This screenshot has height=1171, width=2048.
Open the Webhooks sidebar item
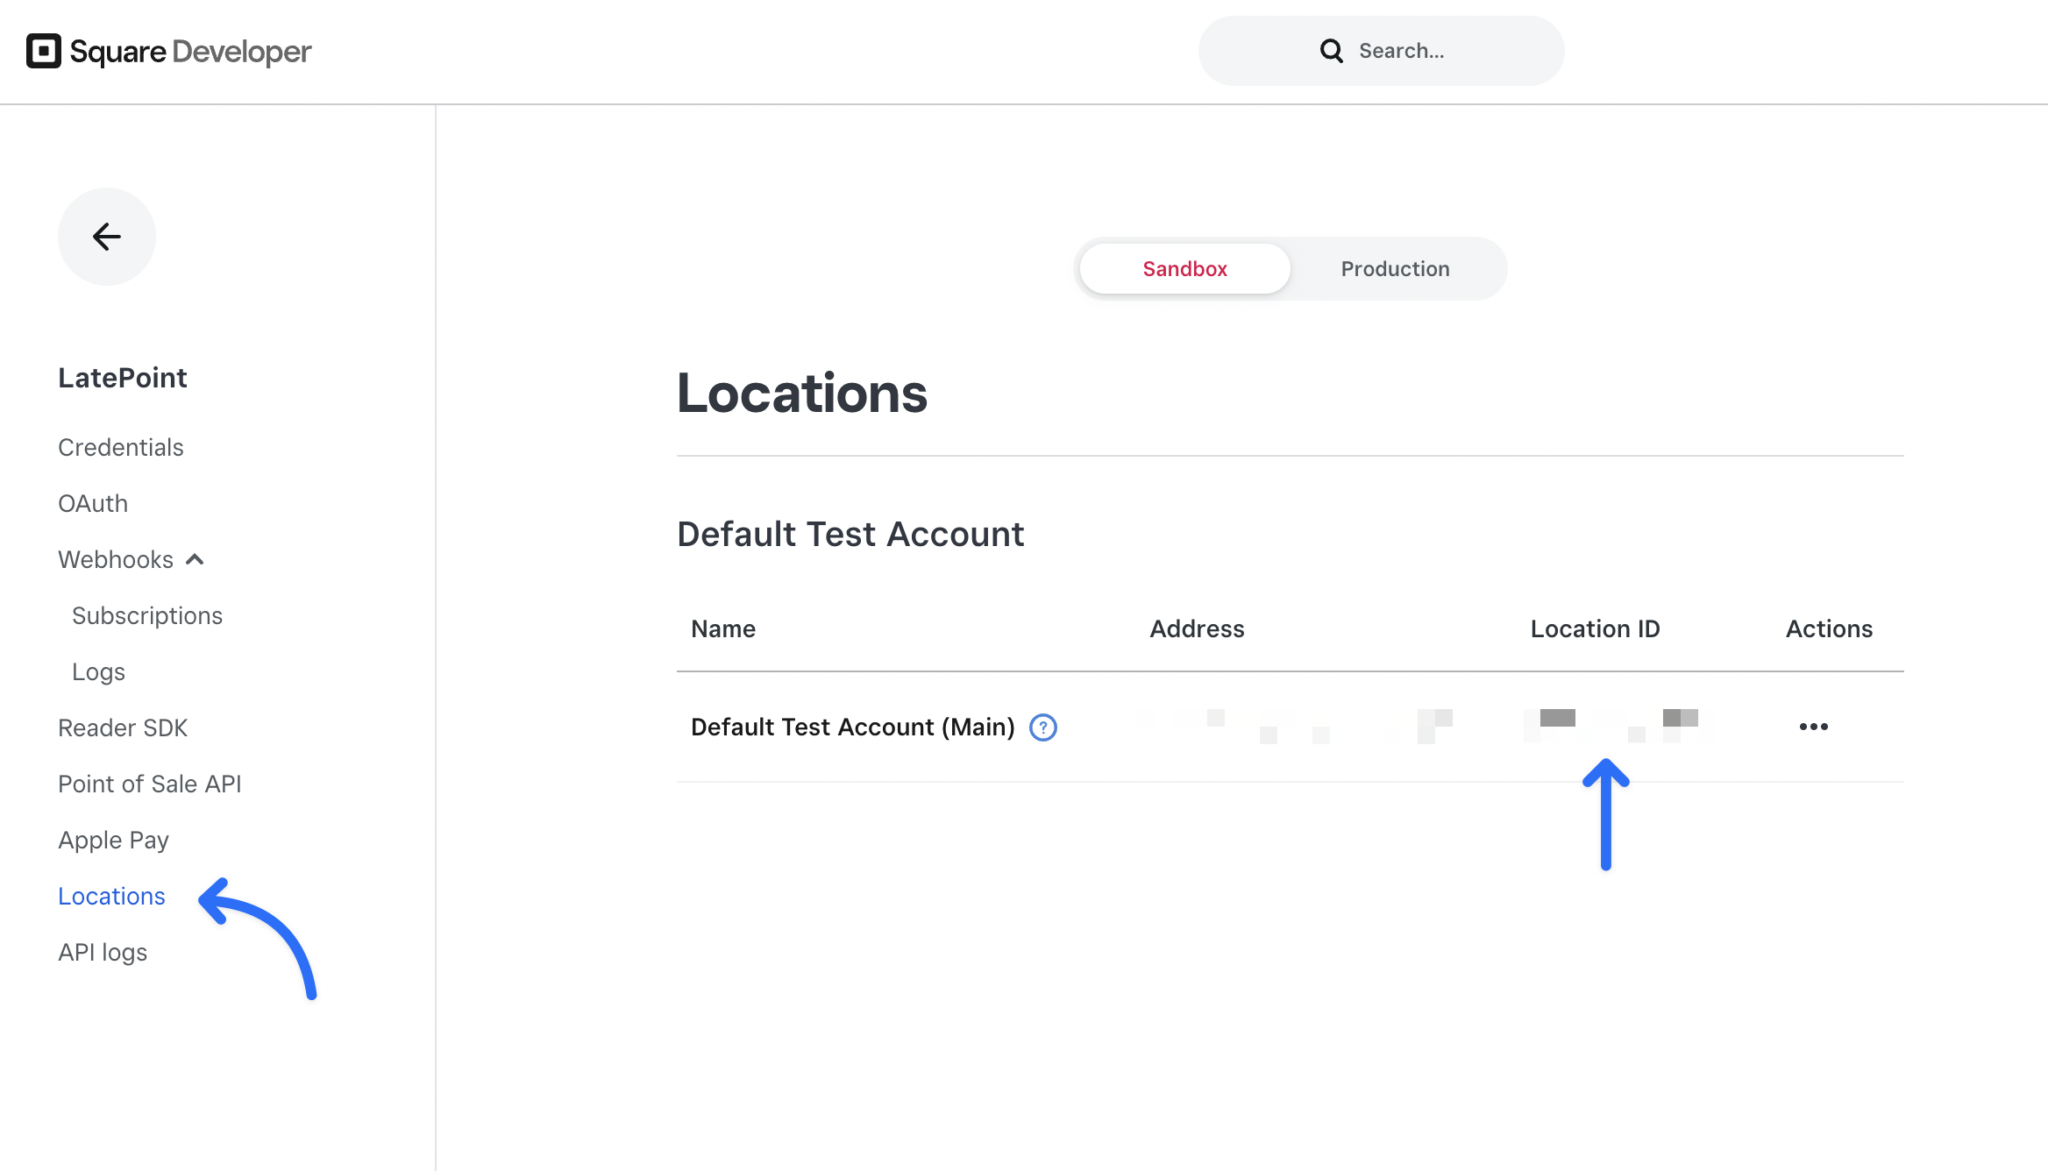(x=115, y=560)
